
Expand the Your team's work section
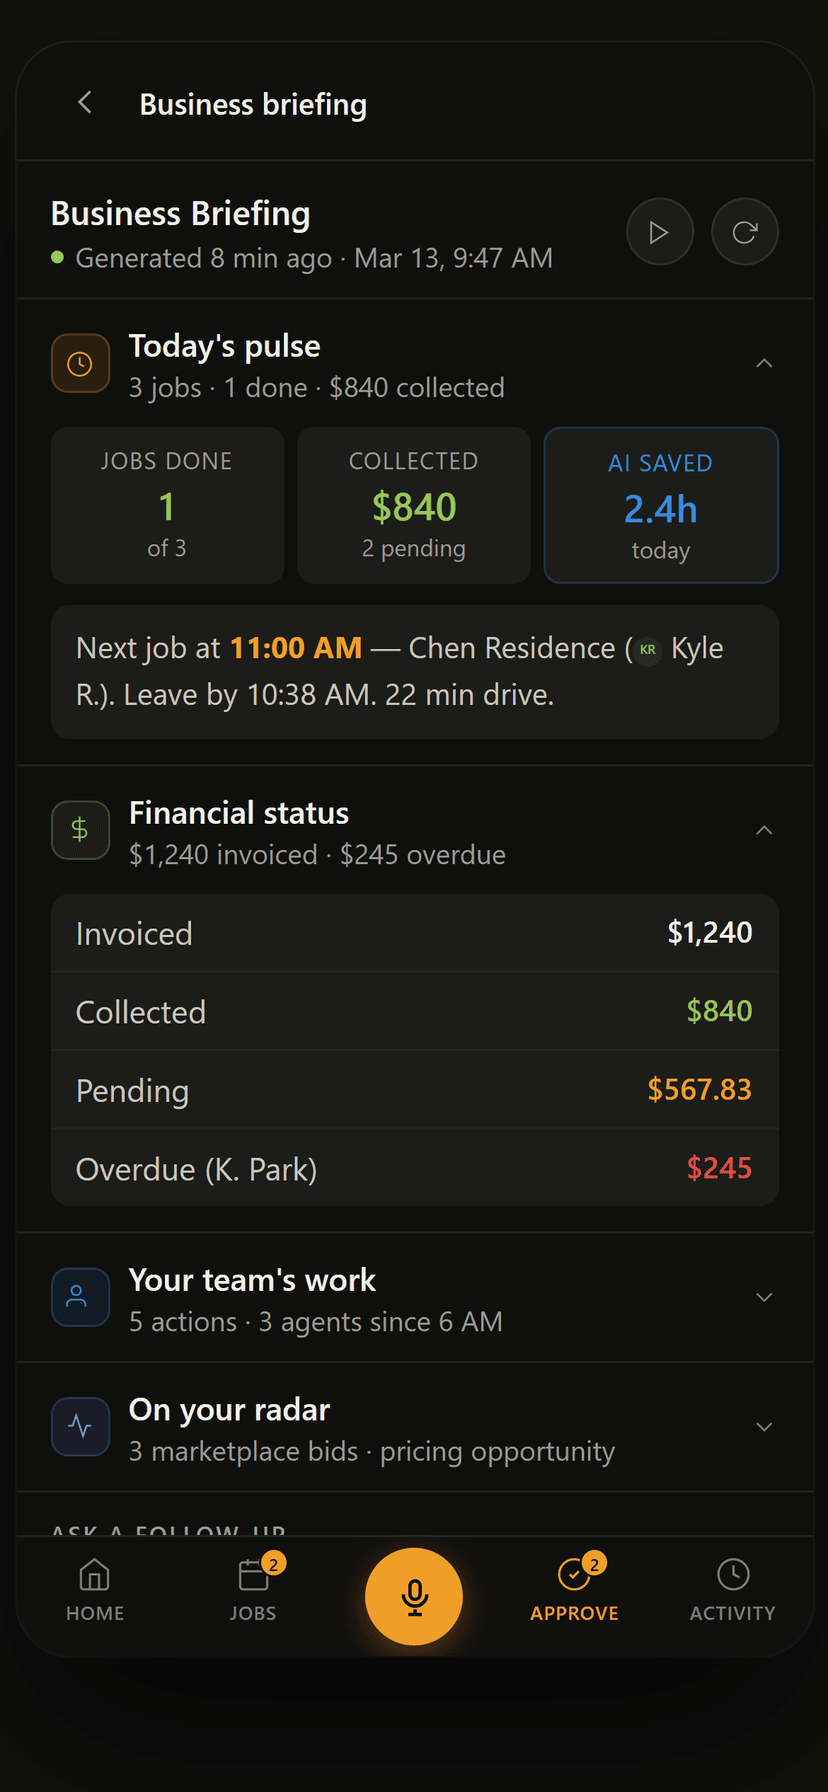764,1297
